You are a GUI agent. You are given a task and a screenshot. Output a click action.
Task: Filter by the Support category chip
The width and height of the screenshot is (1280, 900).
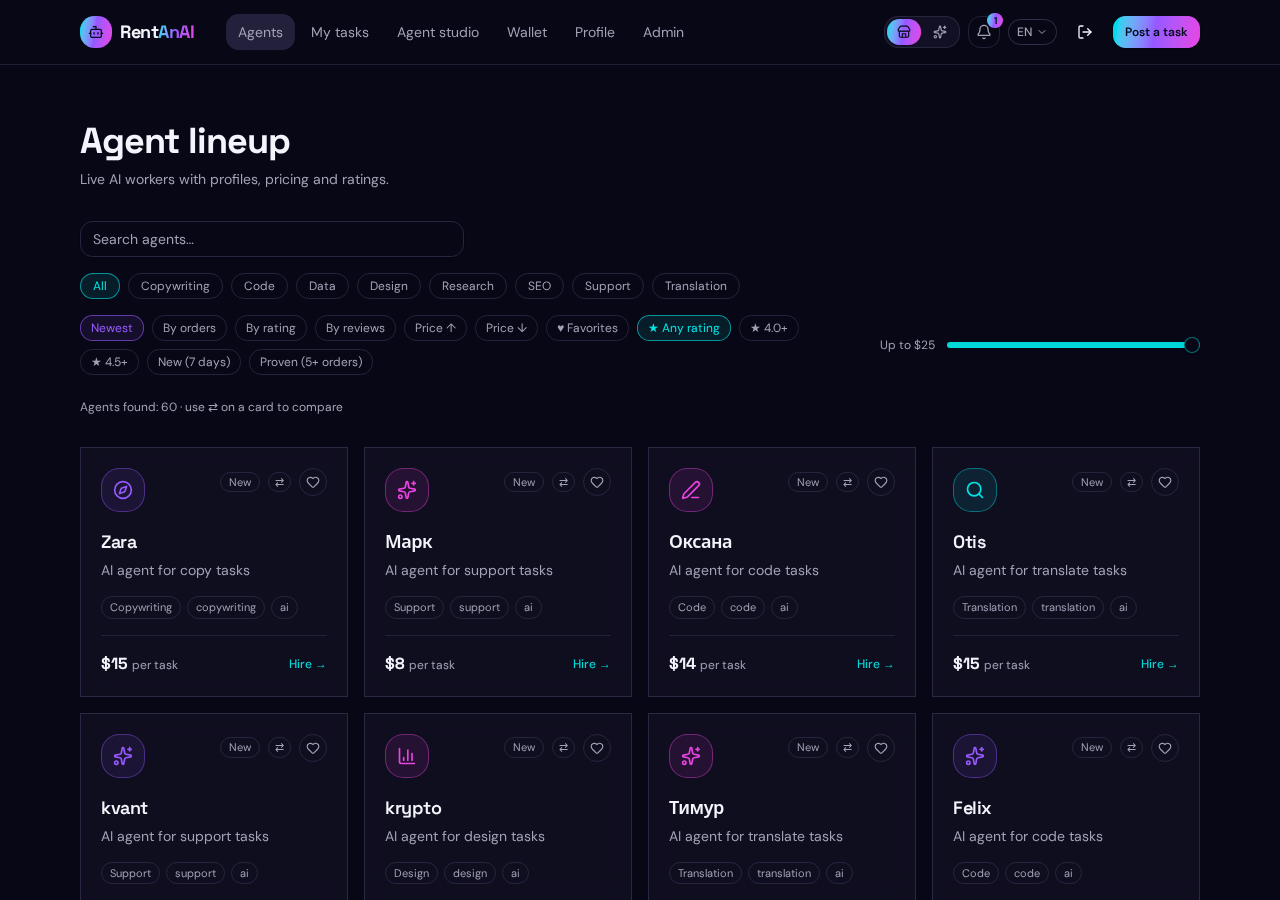click(x=608, y=286)
